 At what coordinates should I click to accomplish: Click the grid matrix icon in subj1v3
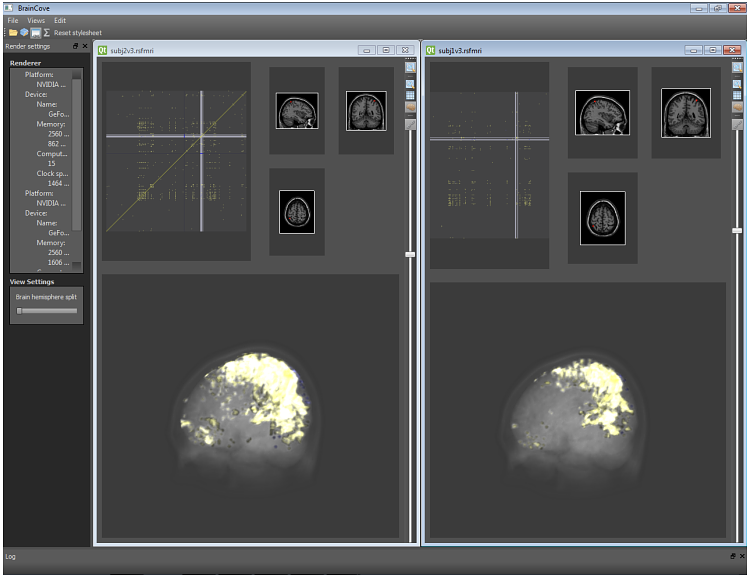(737, 95)
